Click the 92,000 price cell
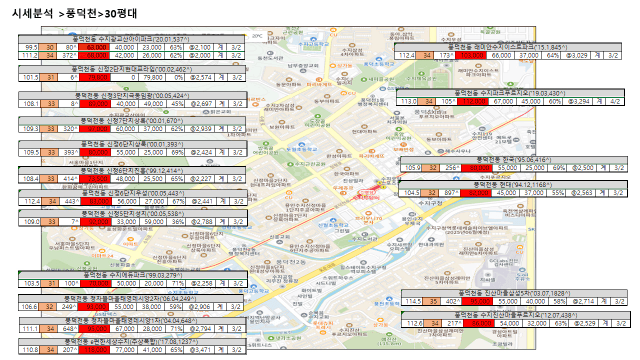640x360 pixels. [x=96, y=222]
